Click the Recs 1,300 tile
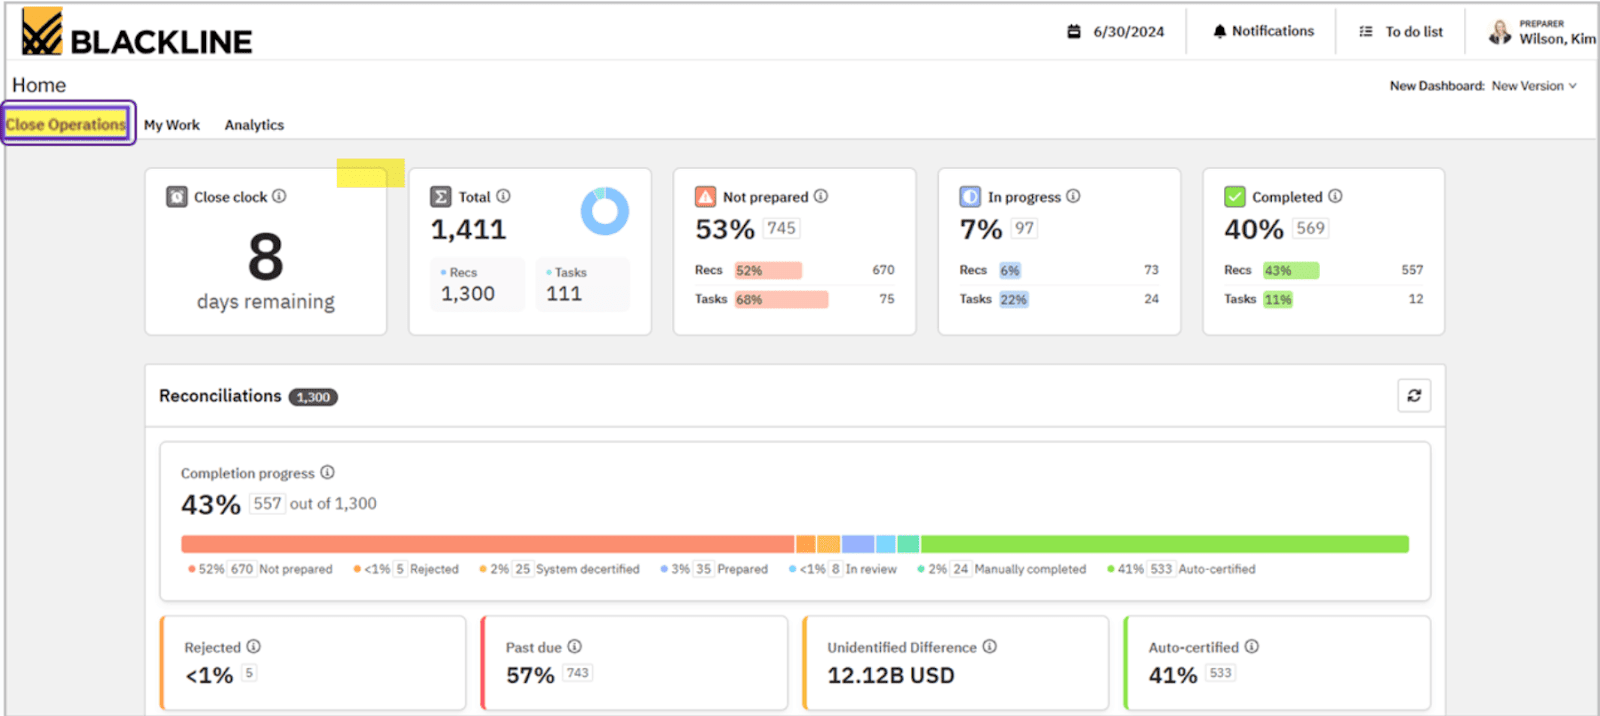This screenshot has height=716, width=1600. (478, 285)
